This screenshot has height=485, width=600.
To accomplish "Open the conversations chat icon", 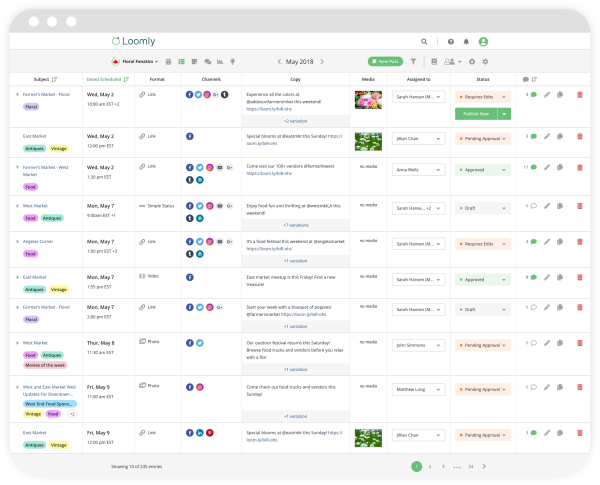I will point(208,62).
